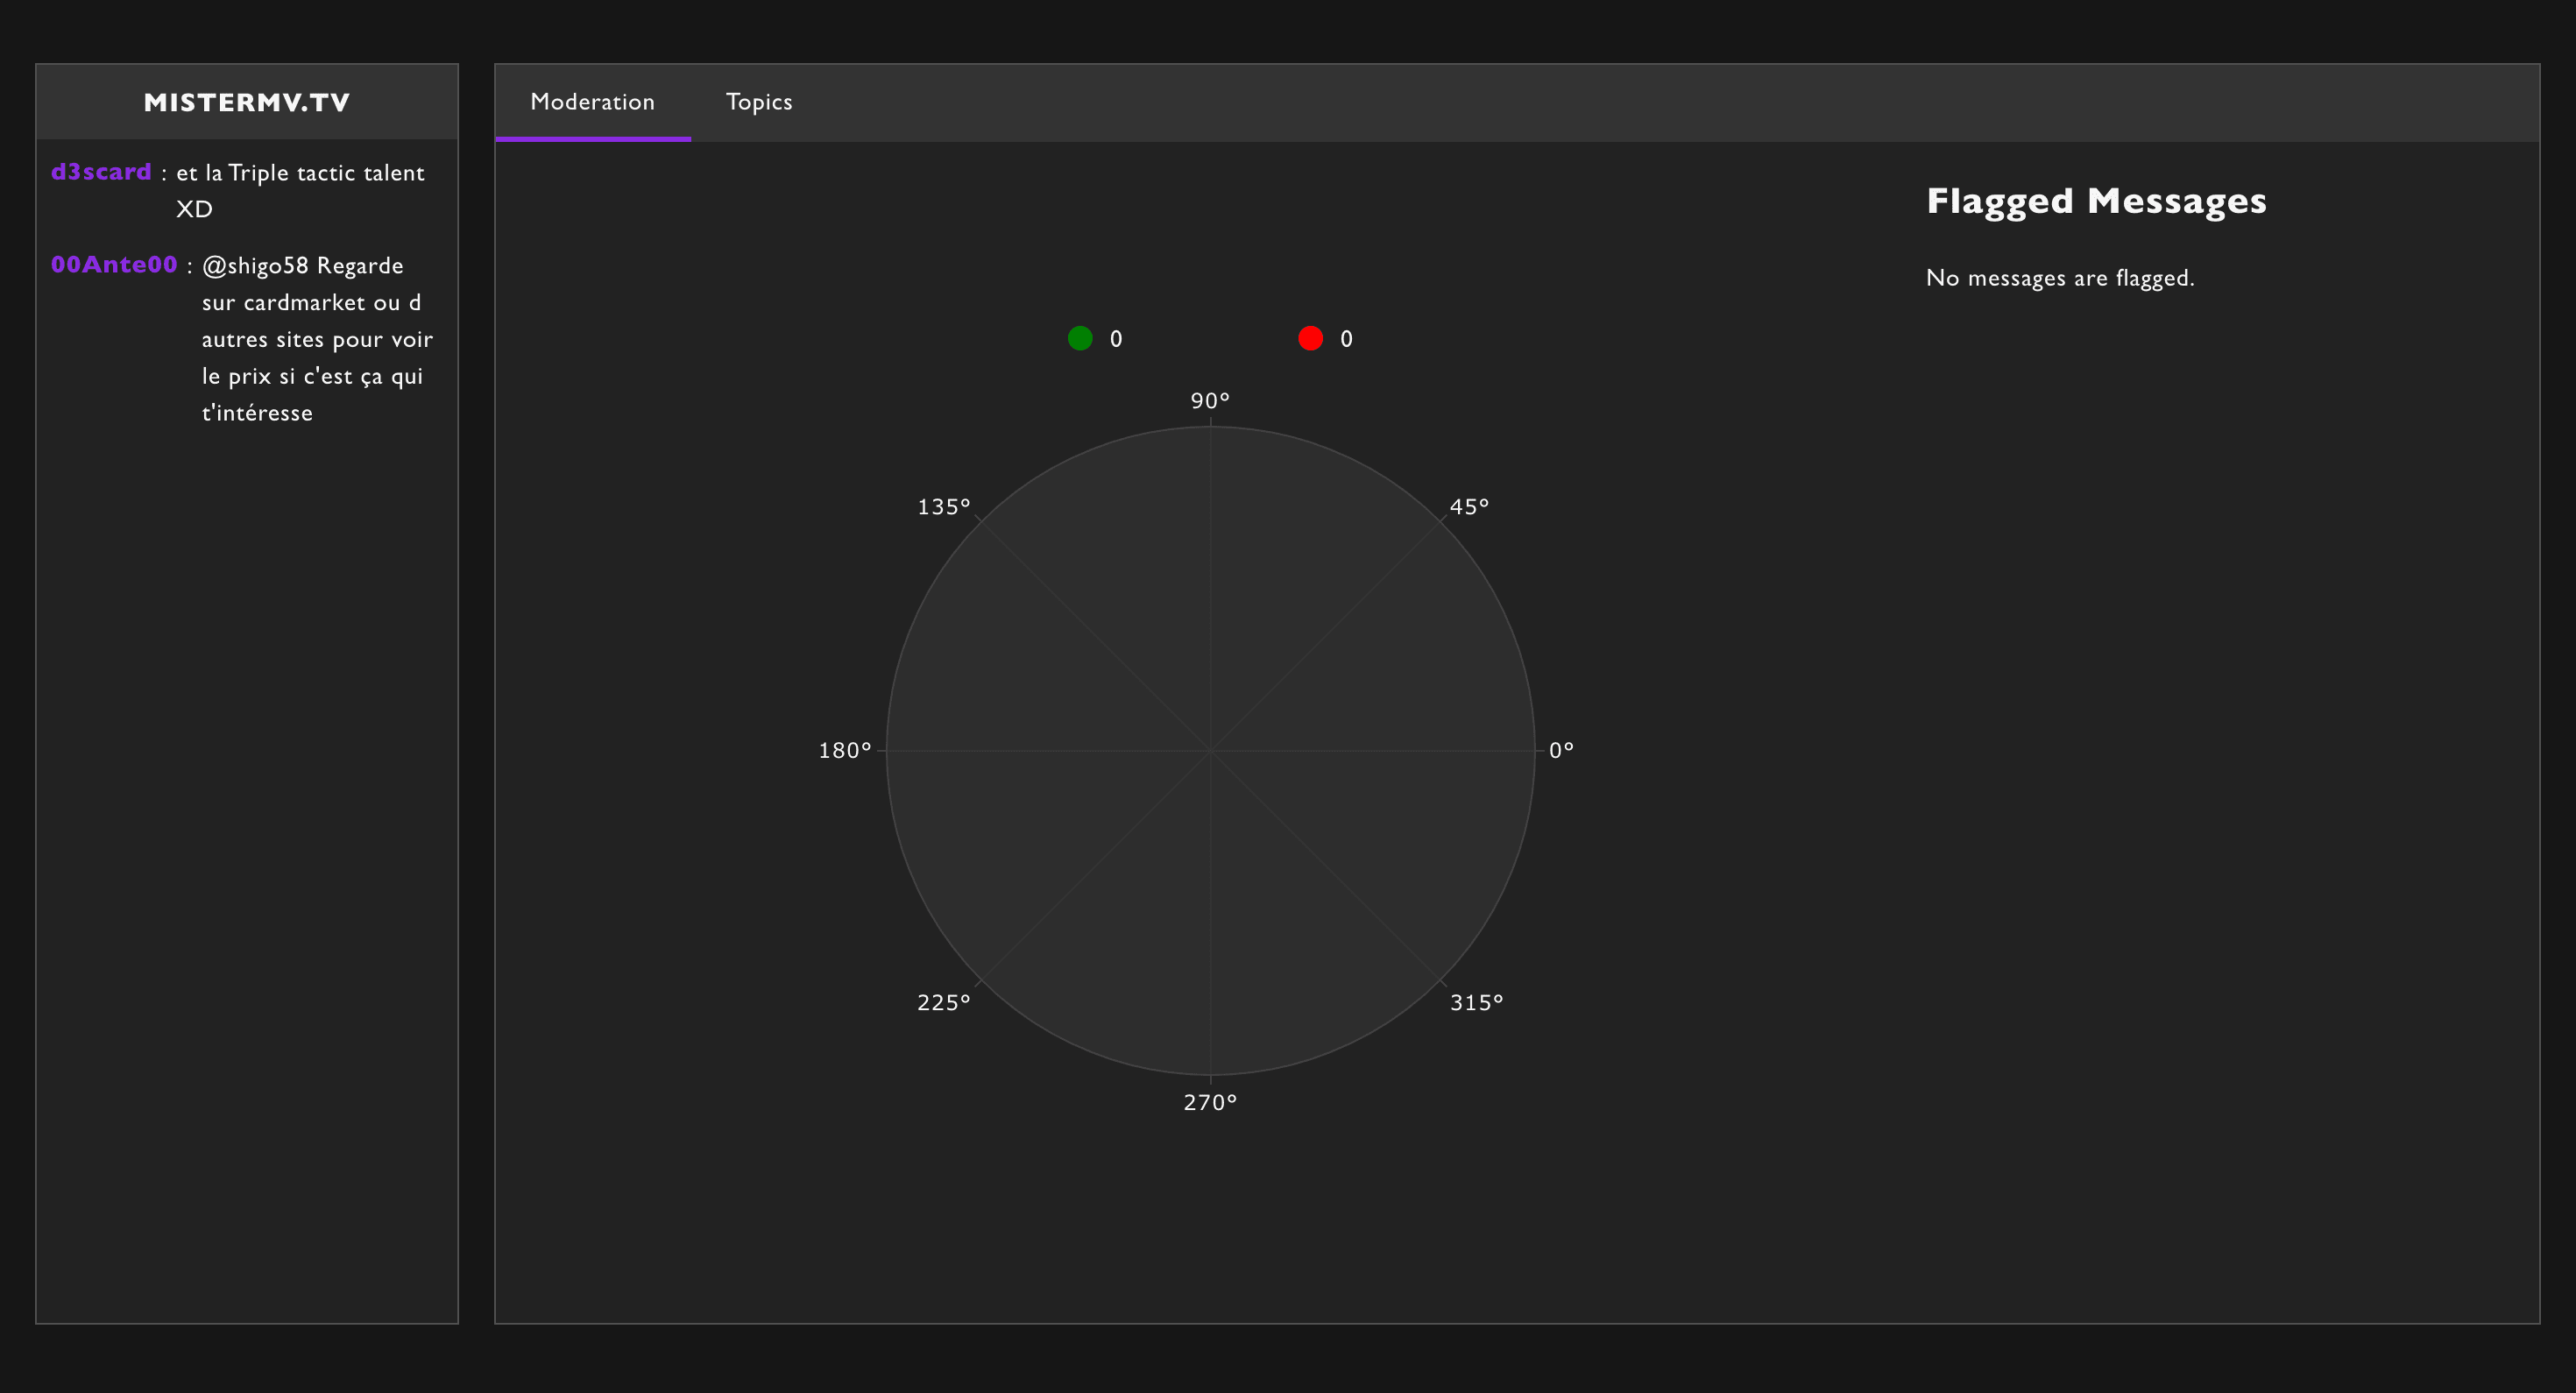
Task: Click the 270° axis label
Action: (x=1210, y=1102)
